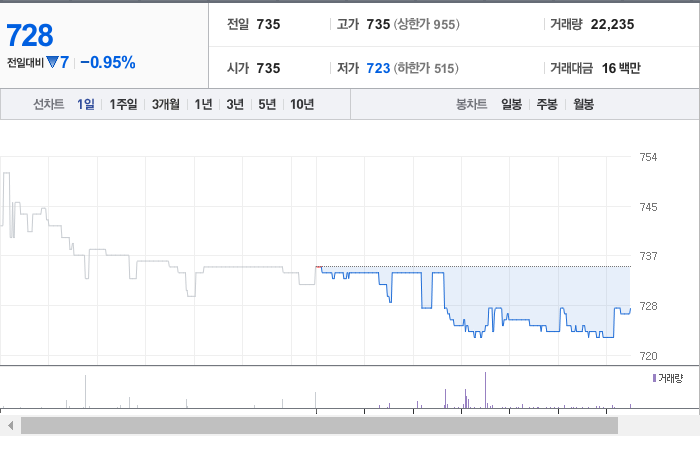Viewport: 700px width, 450px height.
Task: Click the tallest purple volume bar
Action: (x=485, y=390)
